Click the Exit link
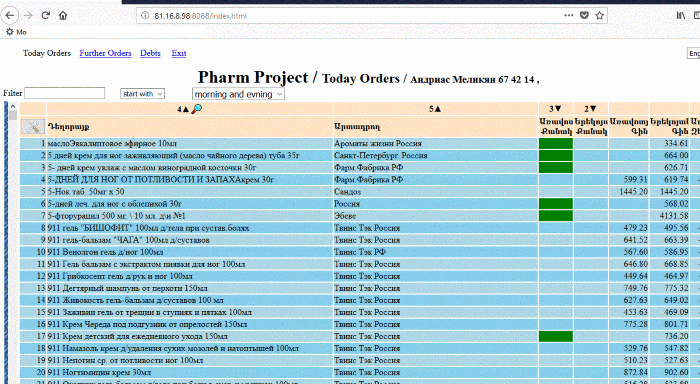700x384 pixels. pos(179,53)
